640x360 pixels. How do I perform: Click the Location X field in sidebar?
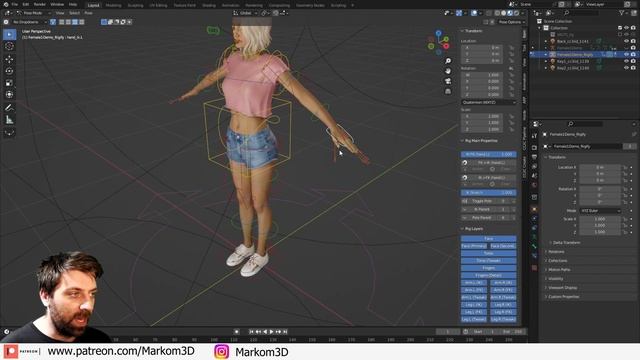coord(482,47)
